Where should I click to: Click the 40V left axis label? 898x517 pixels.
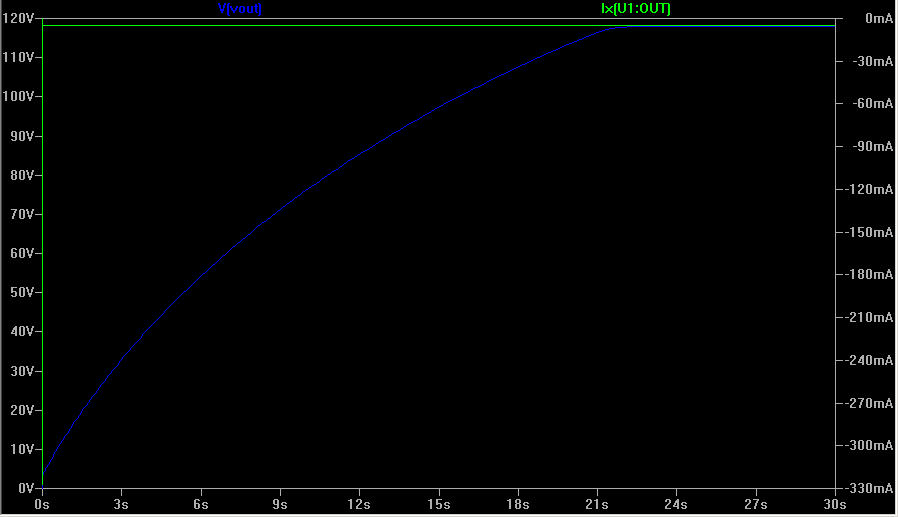[x=22, y=331]
